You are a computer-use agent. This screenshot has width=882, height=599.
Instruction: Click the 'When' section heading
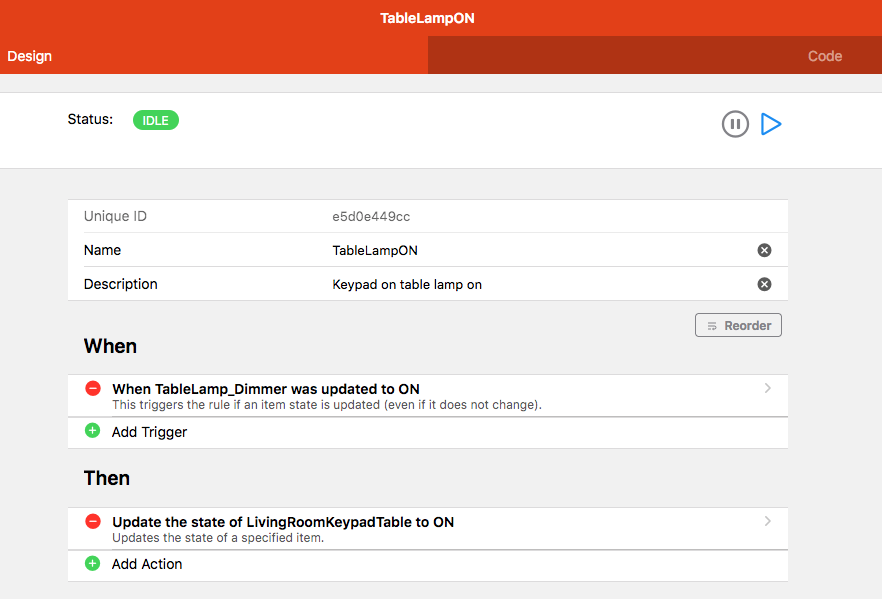[110, 346]
